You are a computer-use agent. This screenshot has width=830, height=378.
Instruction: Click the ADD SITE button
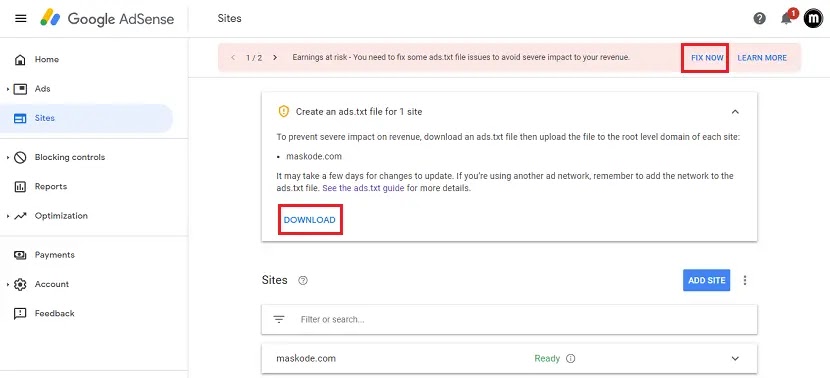click(707, 280)
